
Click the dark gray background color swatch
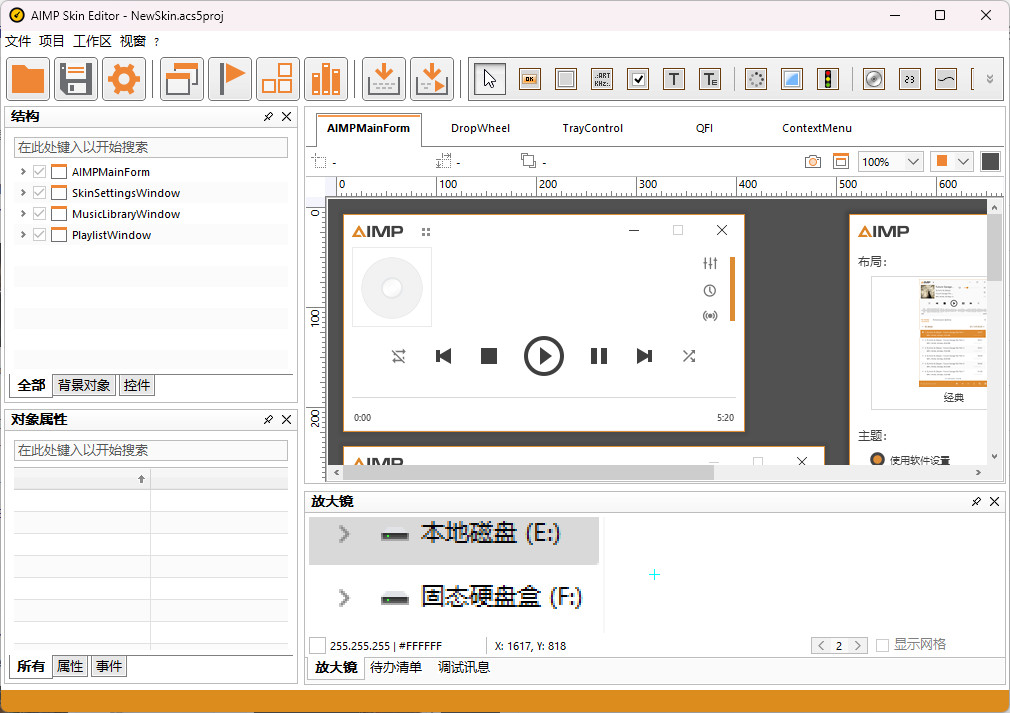coord(990,162)
